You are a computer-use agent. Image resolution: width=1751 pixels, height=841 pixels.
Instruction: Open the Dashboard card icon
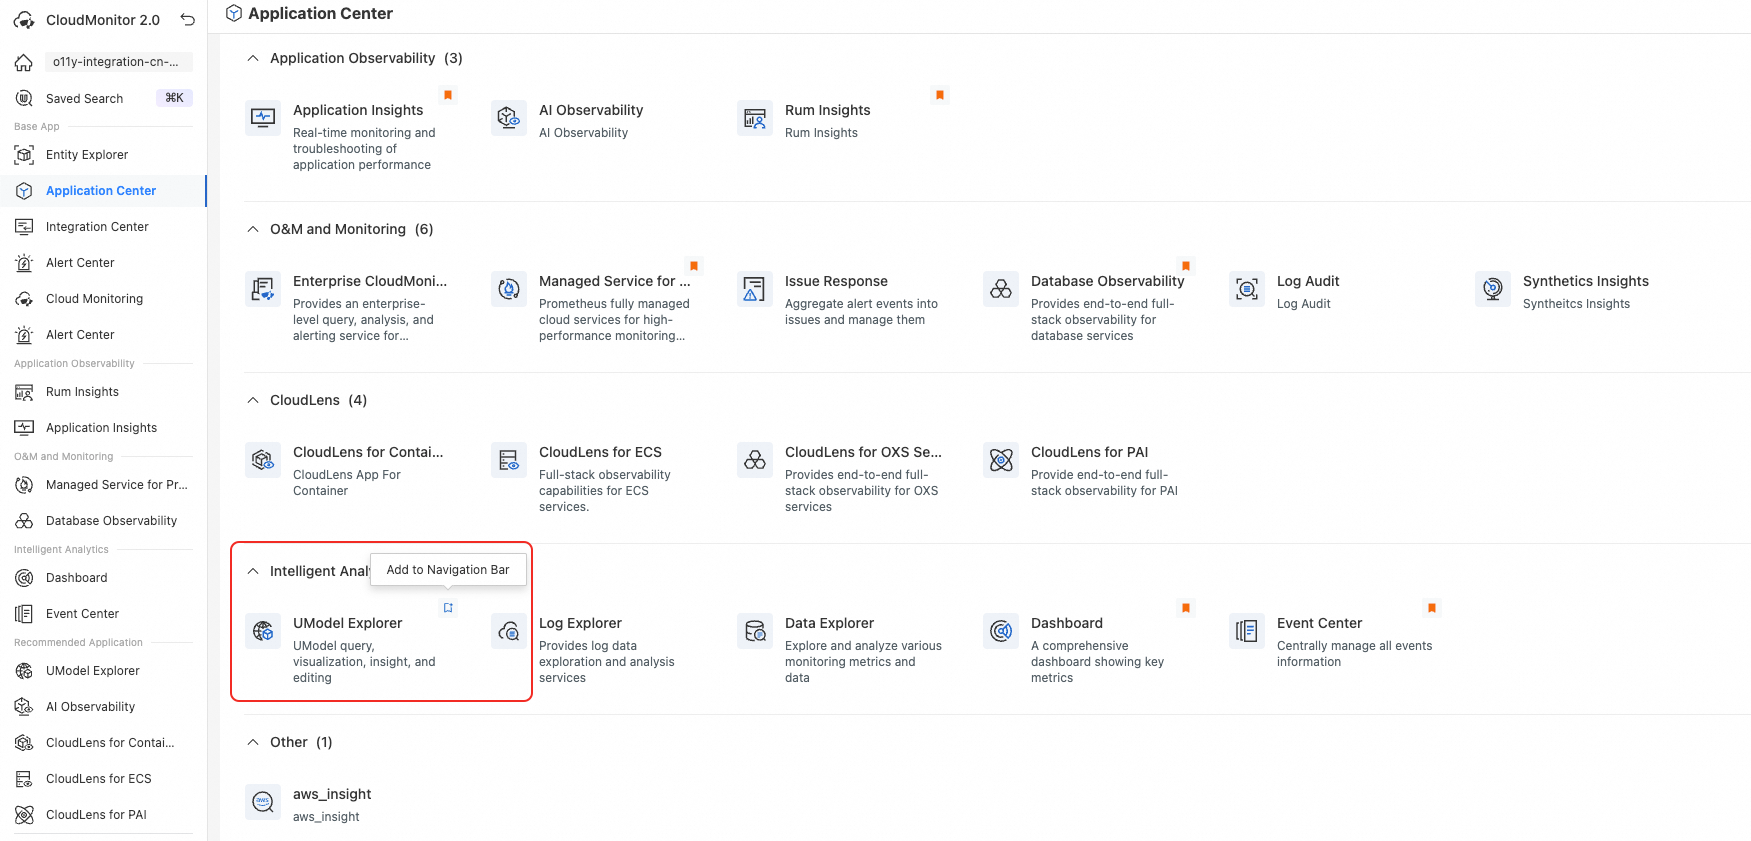point(1001,631)
